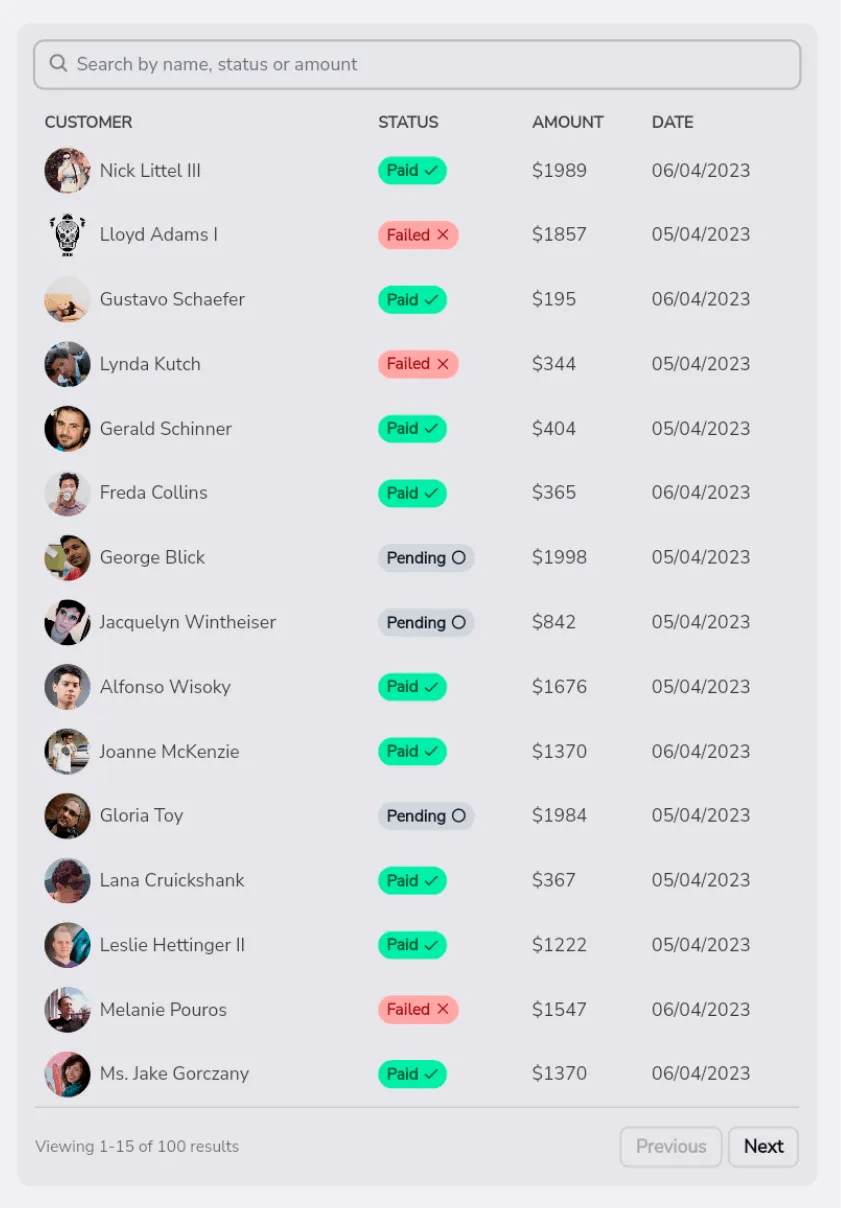The image size is (841, 1208).
Task: Click the Pending badge for George Blick
Action: click(x=425, y=558)
